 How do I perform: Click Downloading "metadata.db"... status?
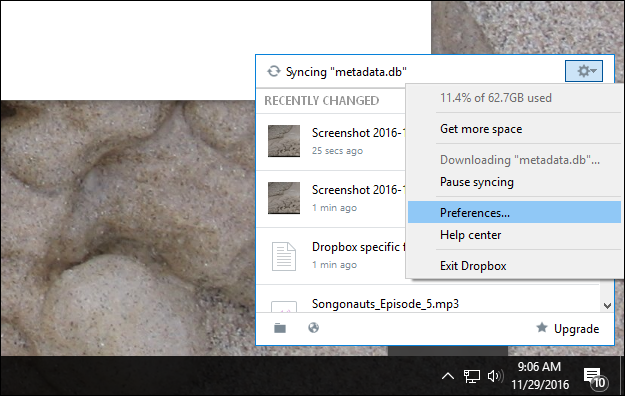(x=520, y=160)
